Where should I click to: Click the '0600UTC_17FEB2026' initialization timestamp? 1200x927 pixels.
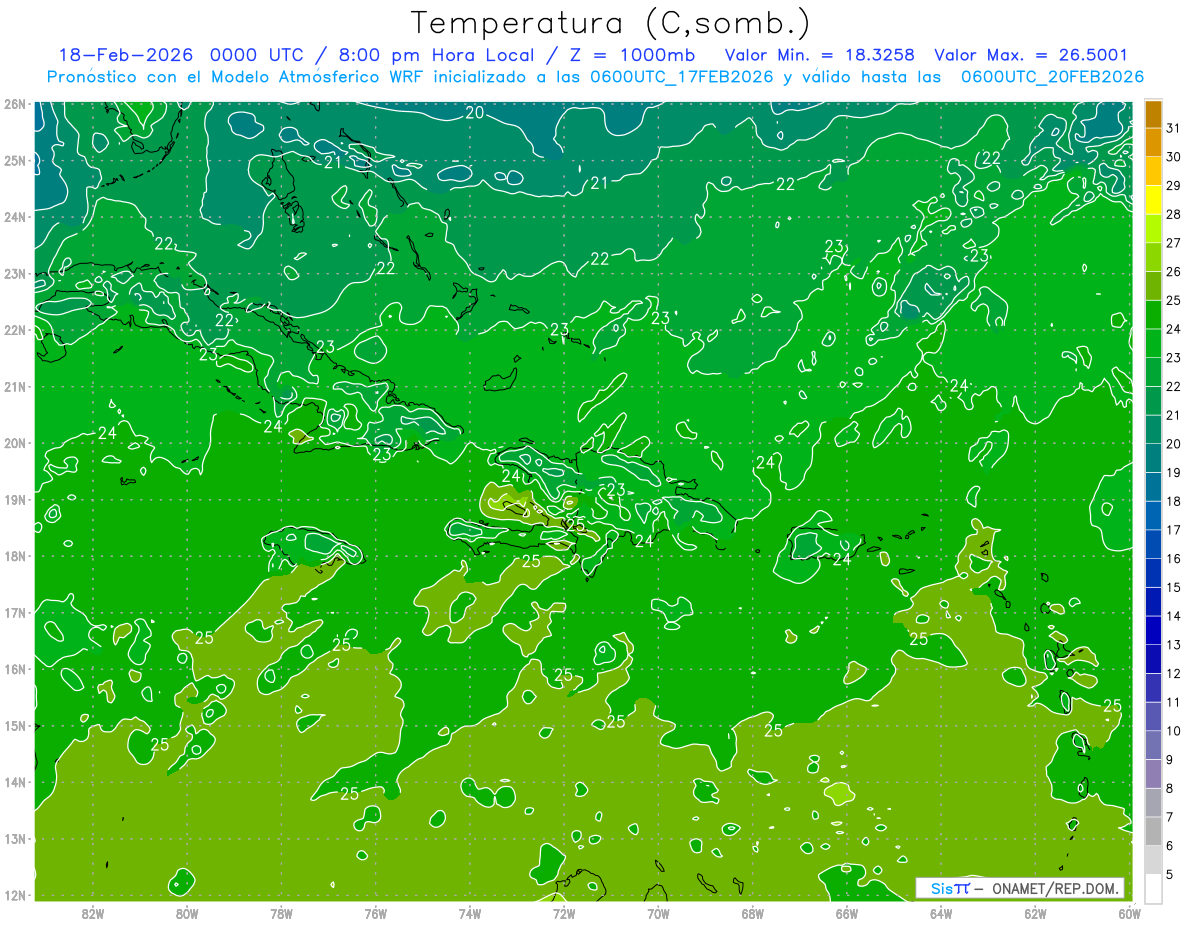click(682, 77)
